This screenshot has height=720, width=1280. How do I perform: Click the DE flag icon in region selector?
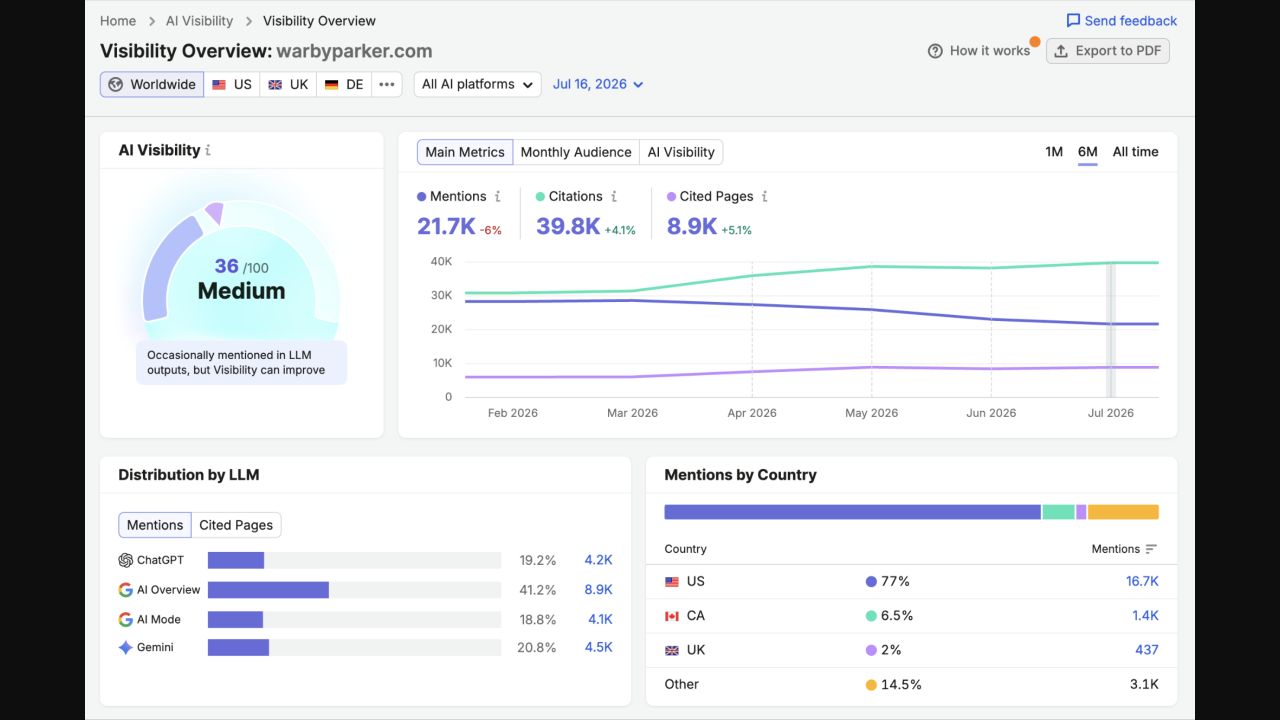[x=331, y=85]
